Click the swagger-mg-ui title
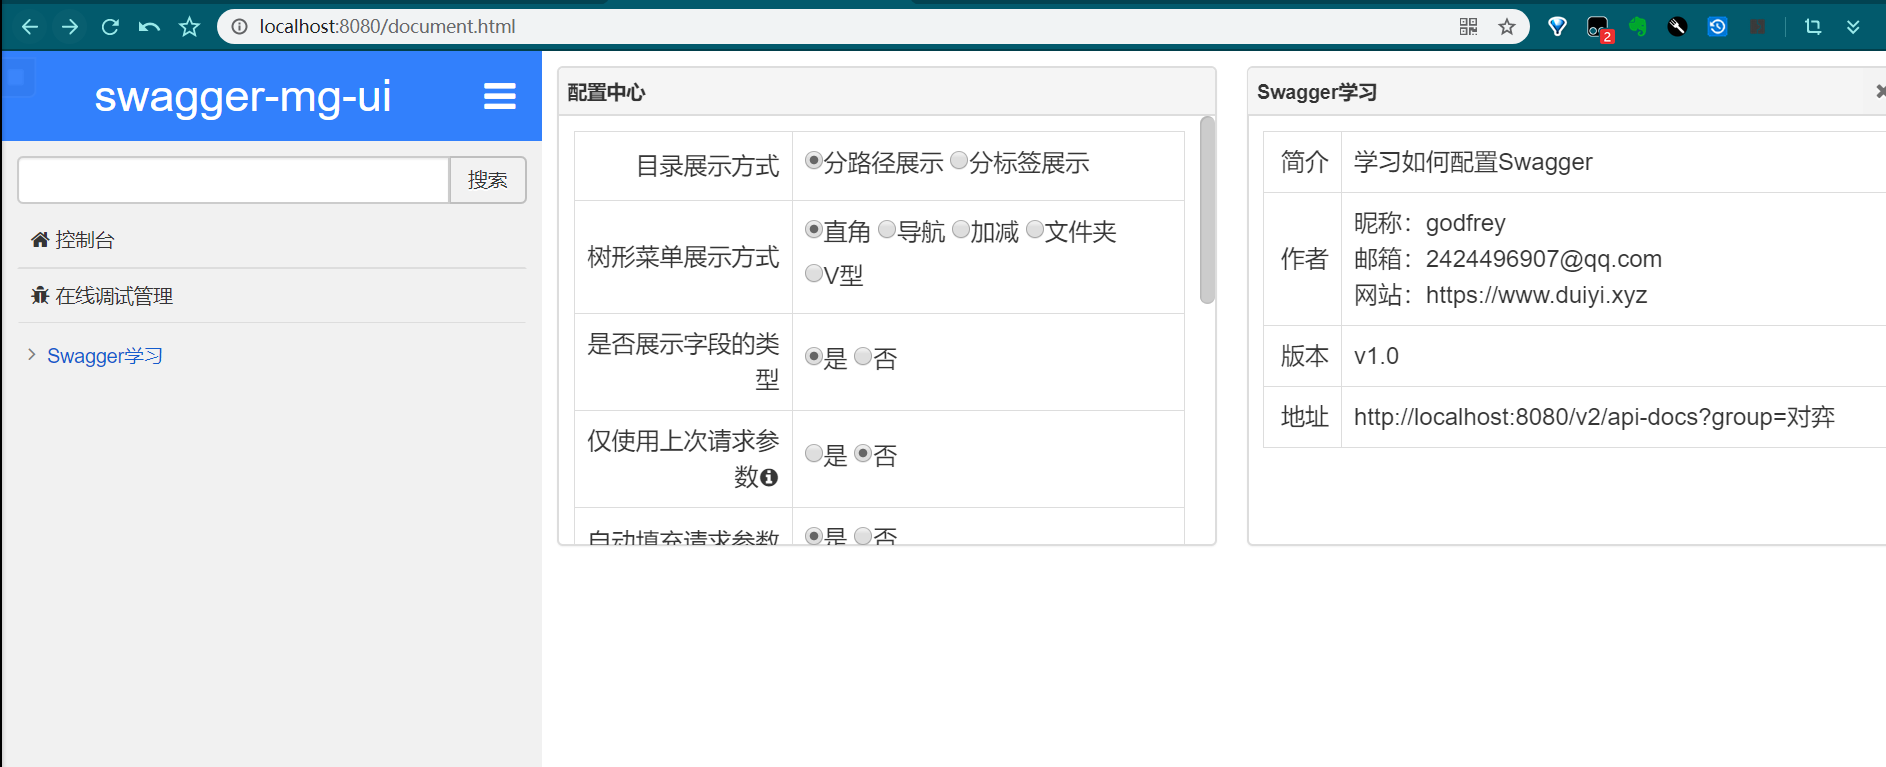Viewport: 1886px width, 767px height. click(x=243, y=96)
